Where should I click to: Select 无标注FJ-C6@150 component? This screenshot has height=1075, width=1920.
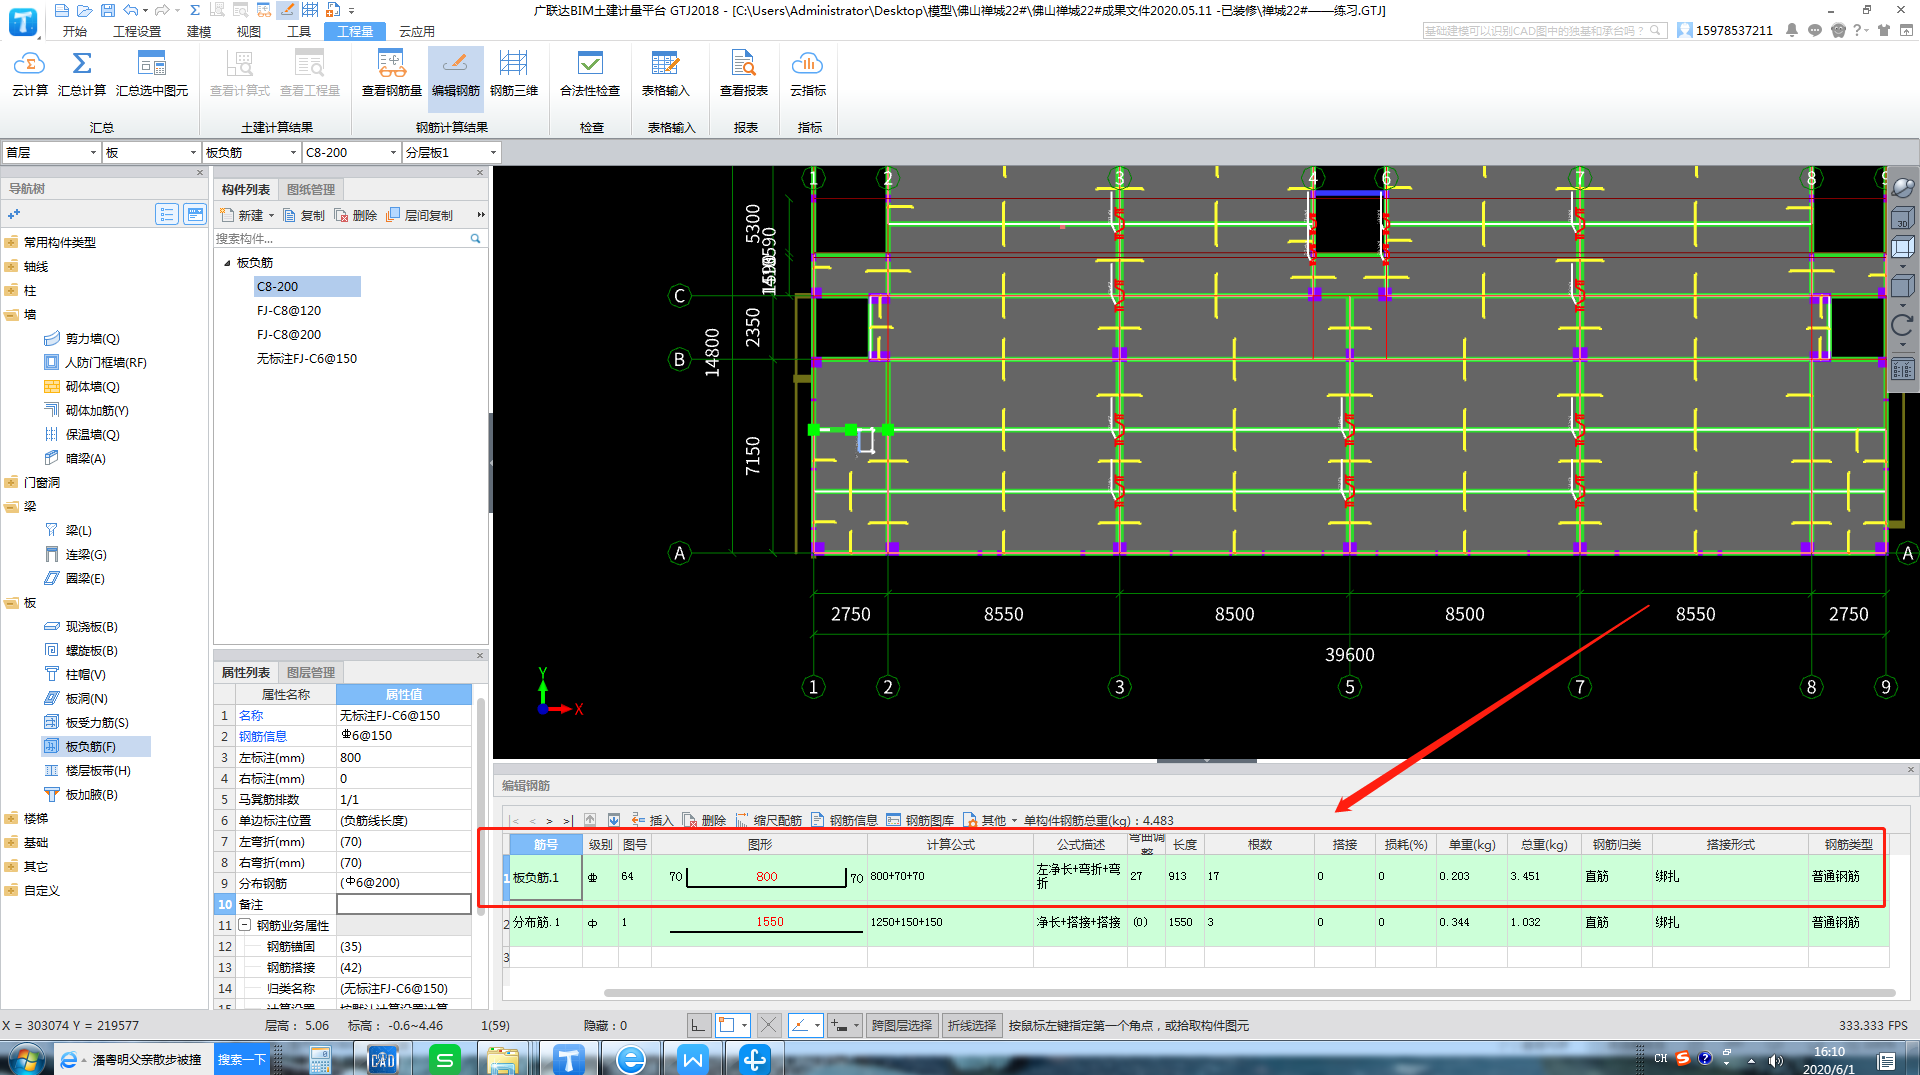[x=307, y=358]
